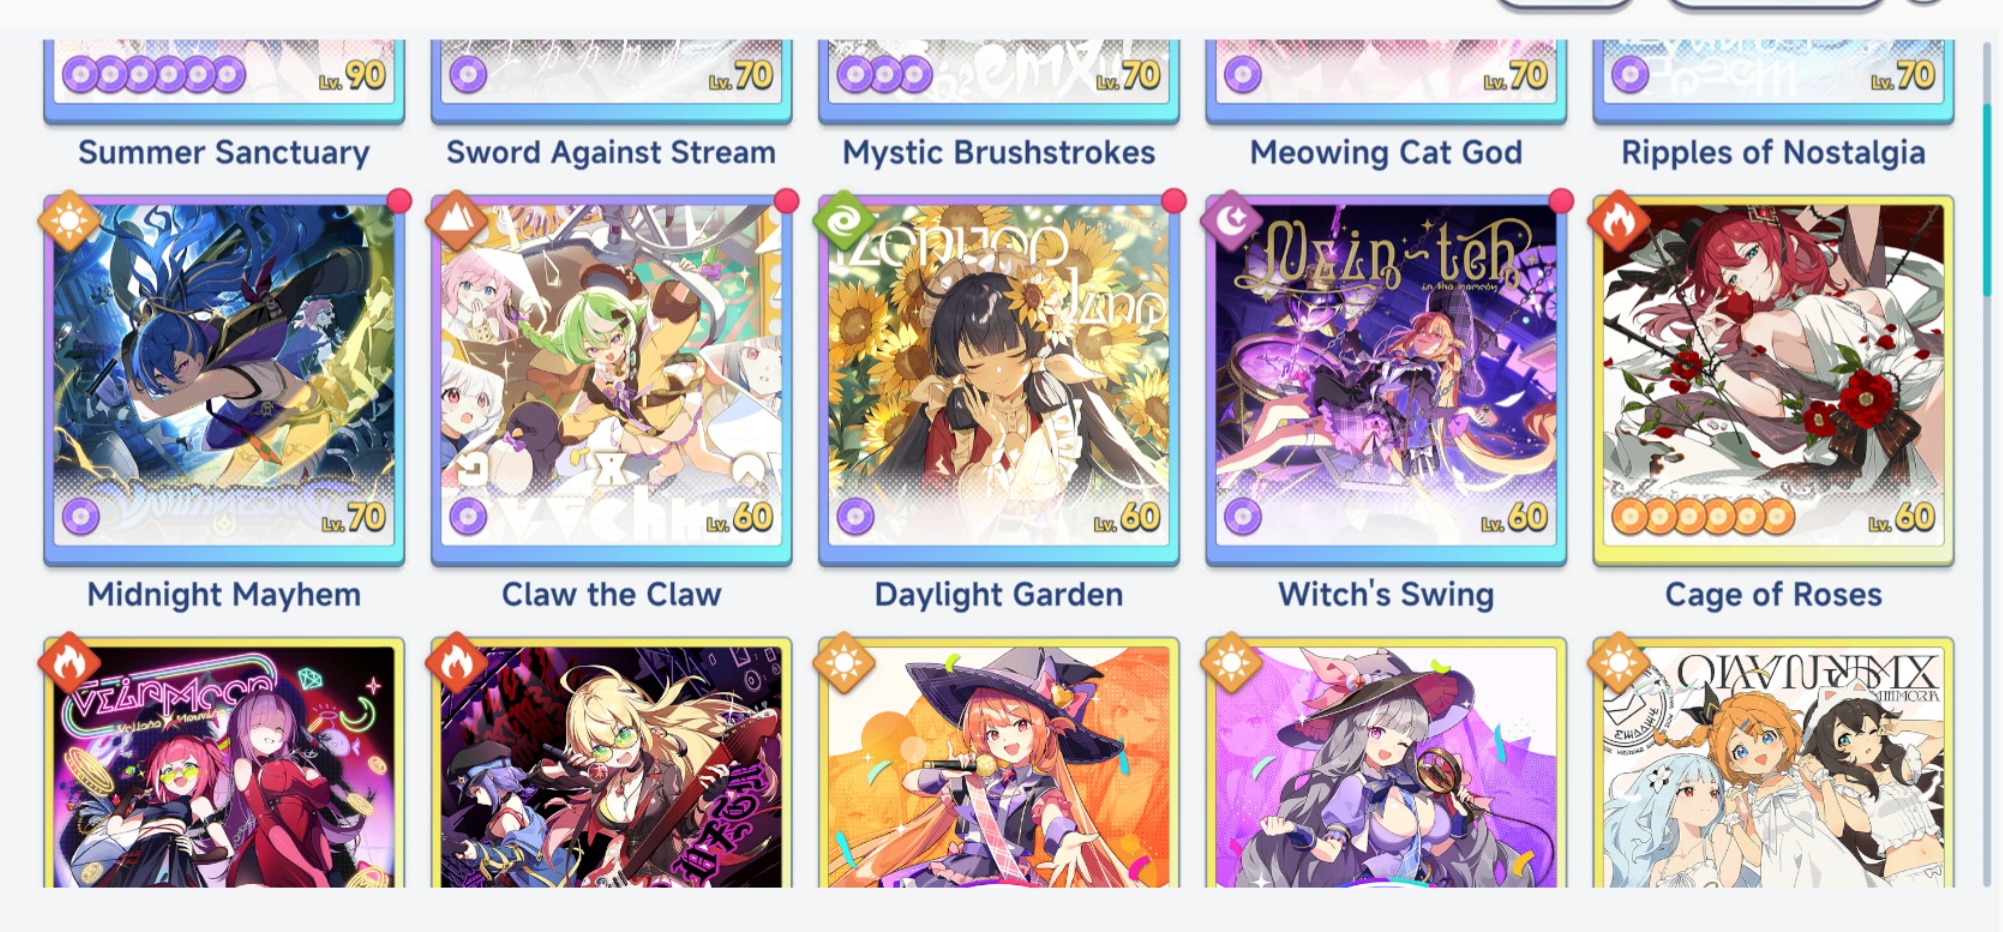Image resolution: width=2003 pixels, height=932 pixels.
Task: Click the orange disc row on Cage of Roses
Action: click(x=1703, y=517)
